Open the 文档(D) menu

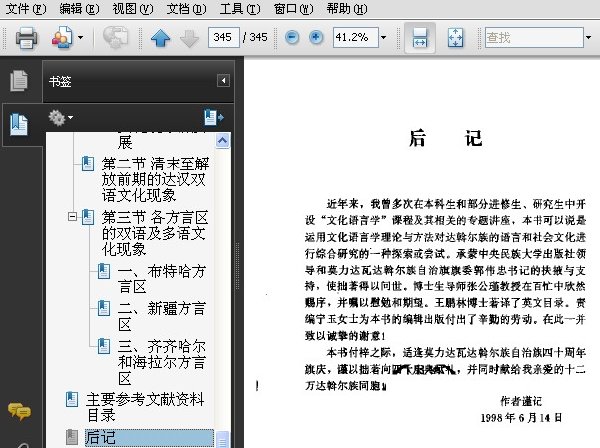point(186,8)
